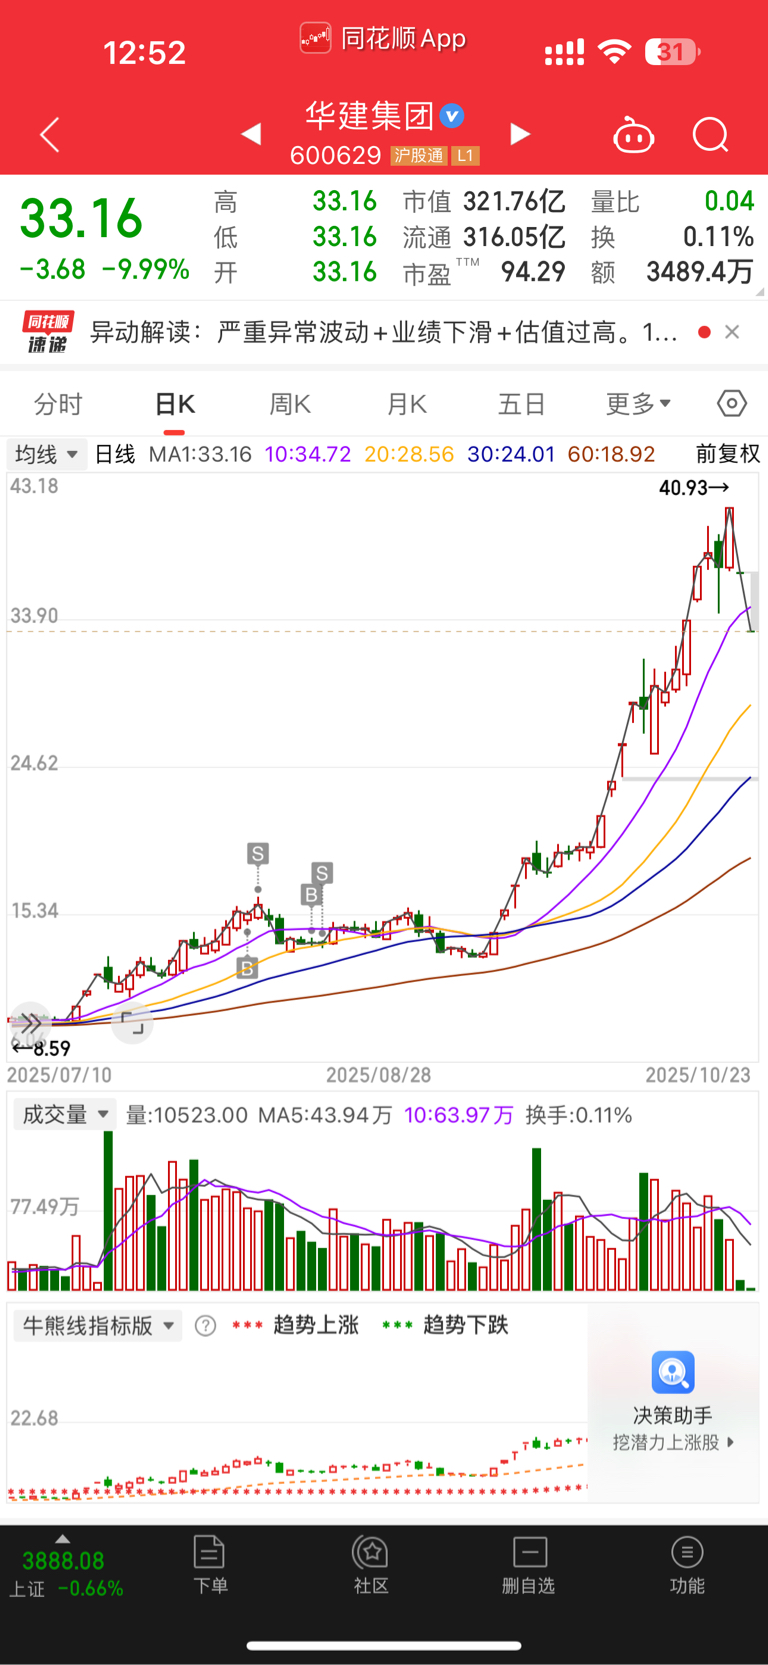Dismiss the 异动解读 news banner

pos(732,332)
